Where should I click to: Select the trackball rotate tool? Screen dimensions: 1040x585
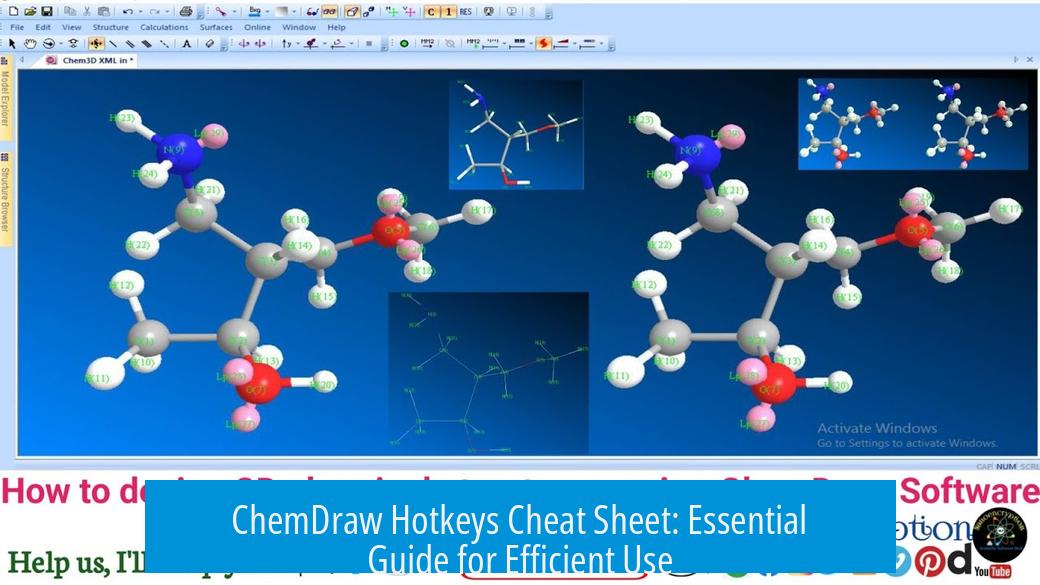coord(48,43)
